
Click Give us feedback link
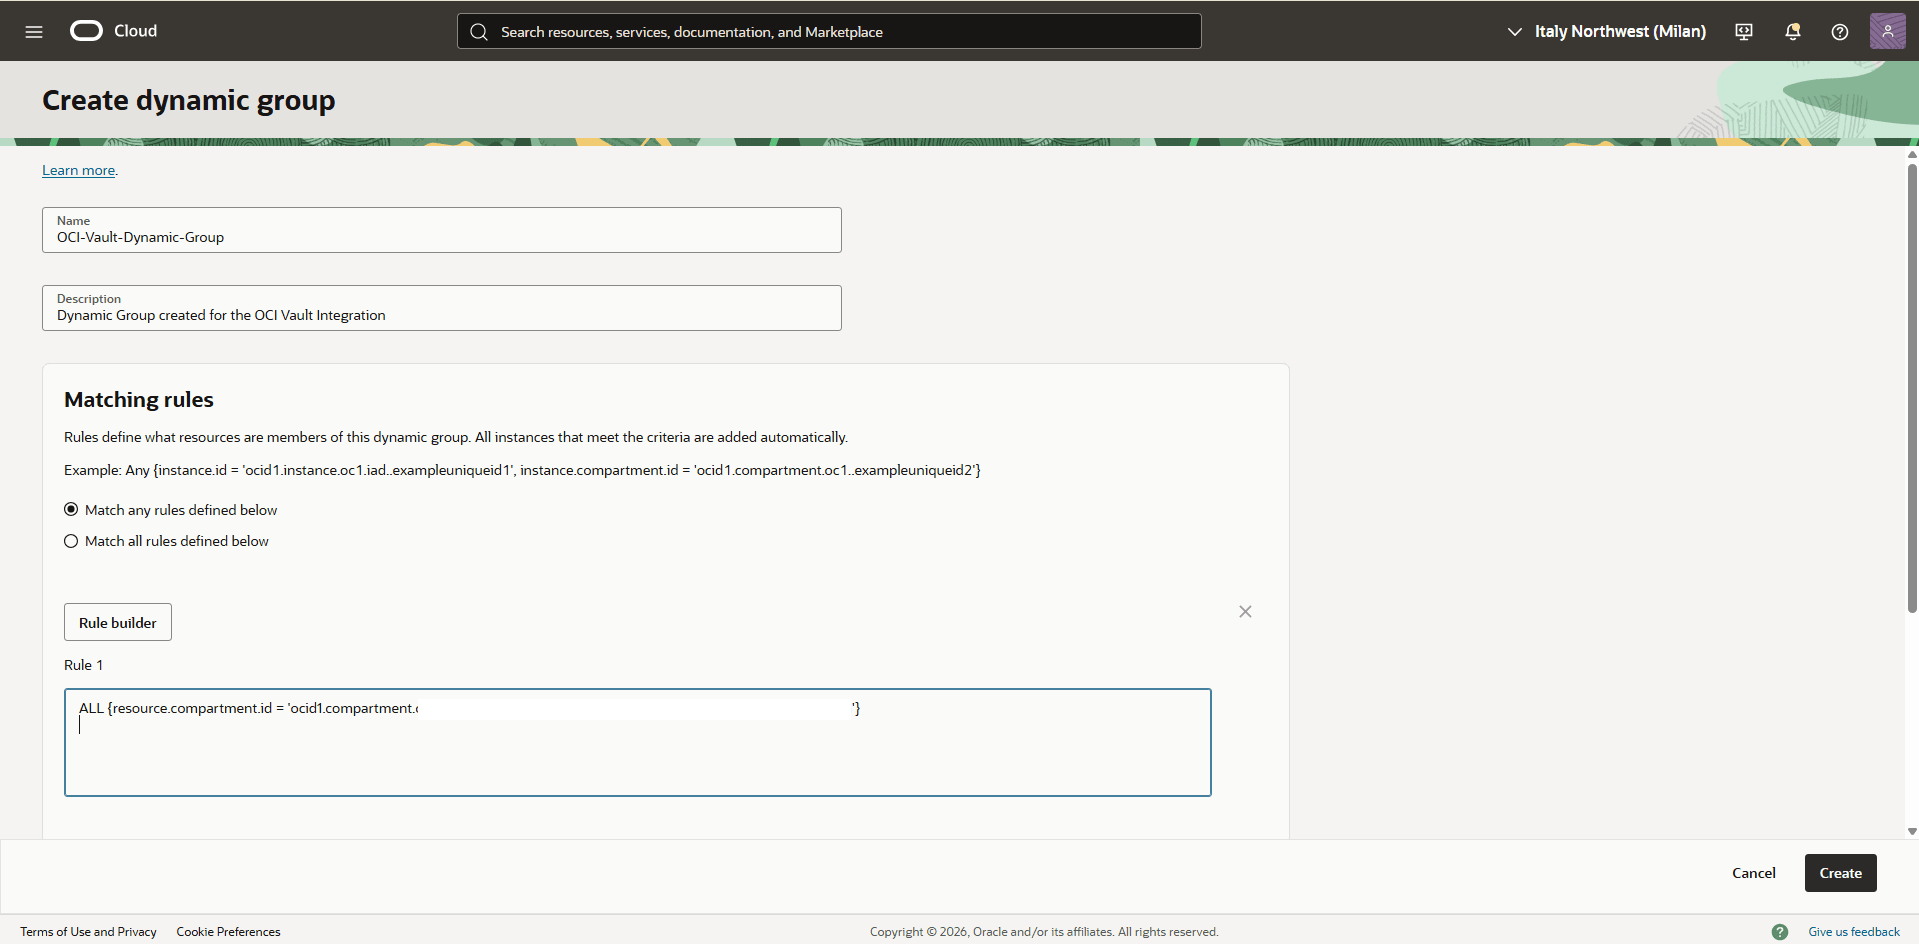1854,932
